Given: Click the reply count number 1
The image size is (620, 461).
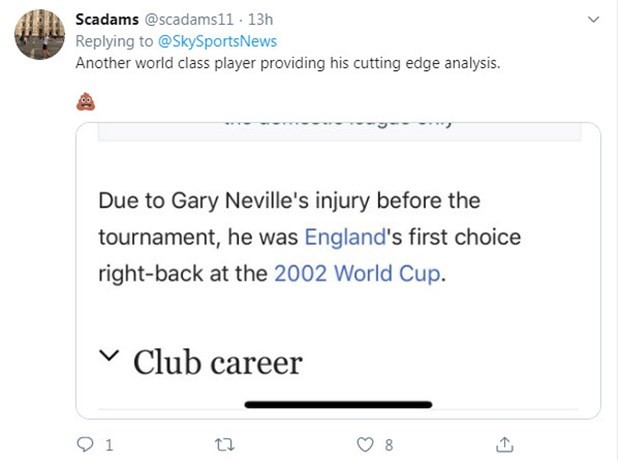Looking at the screenshot, I should click(108, 443).
